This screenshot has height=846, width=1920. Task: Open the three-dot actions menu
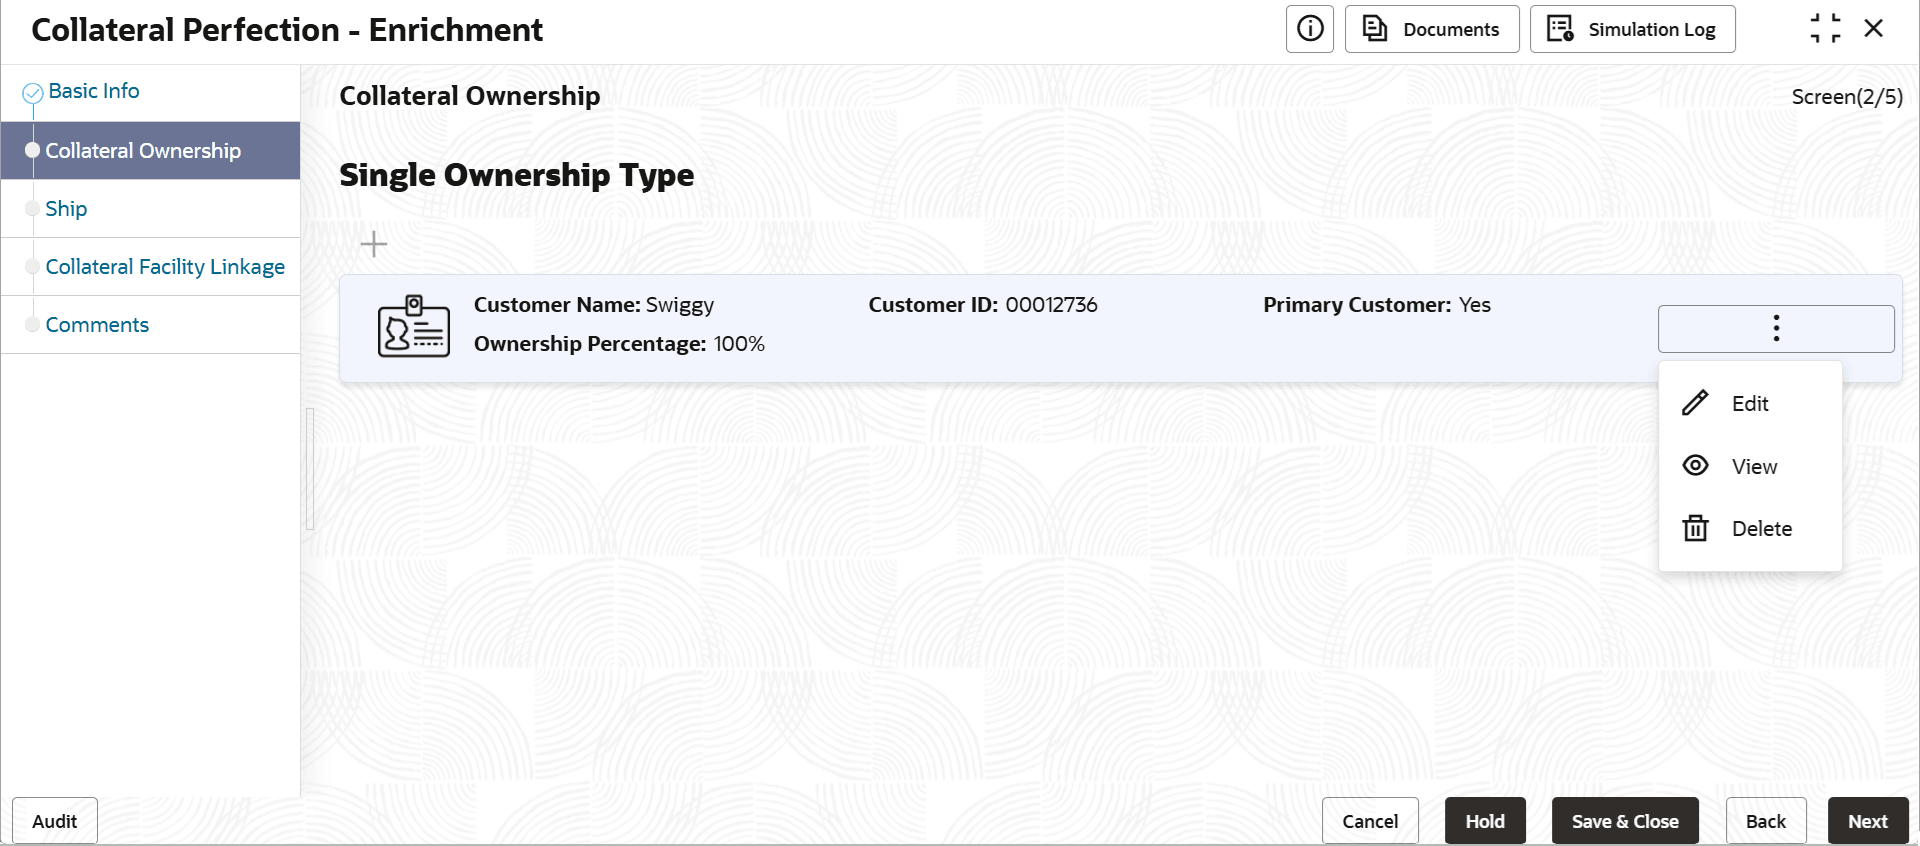1776,328
